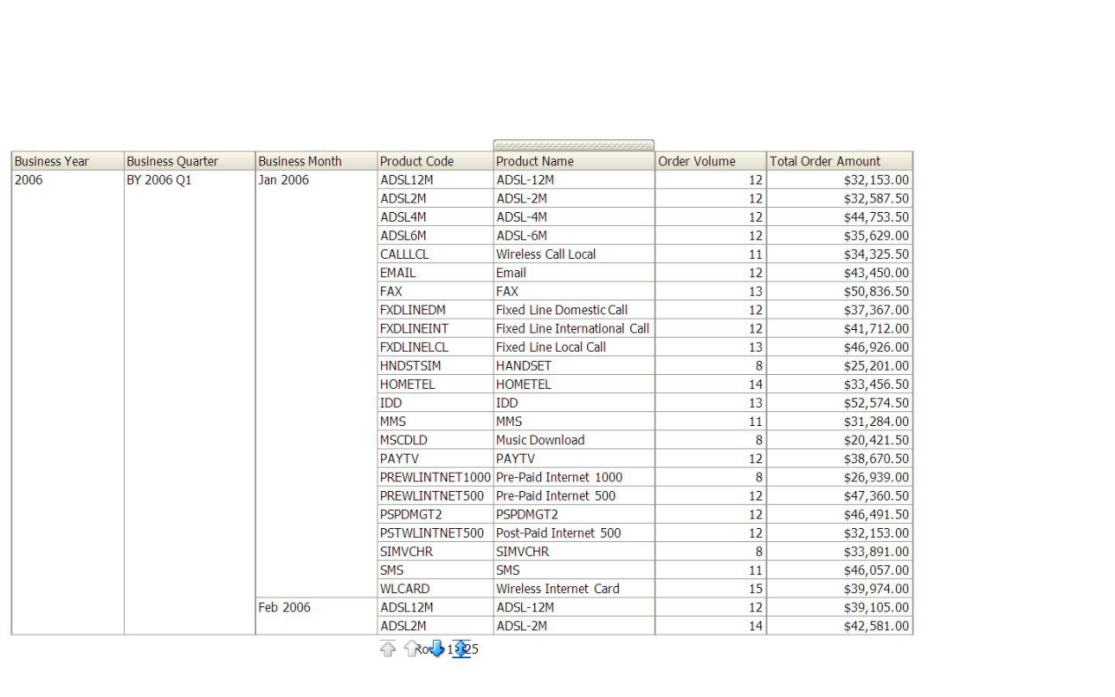1115x697 pixels.
Task: Select amount $33,891.00 in SIMVCHR row
Action: [x=876, y=551]
